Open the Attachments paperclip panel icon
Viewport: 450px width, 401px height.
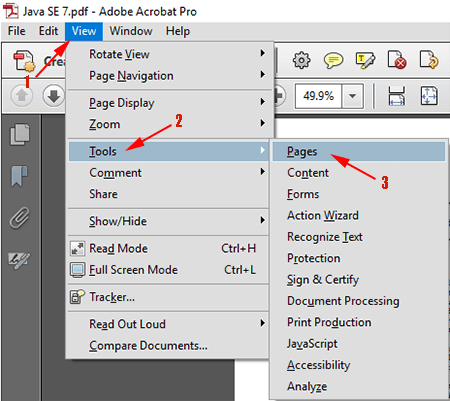19,218
